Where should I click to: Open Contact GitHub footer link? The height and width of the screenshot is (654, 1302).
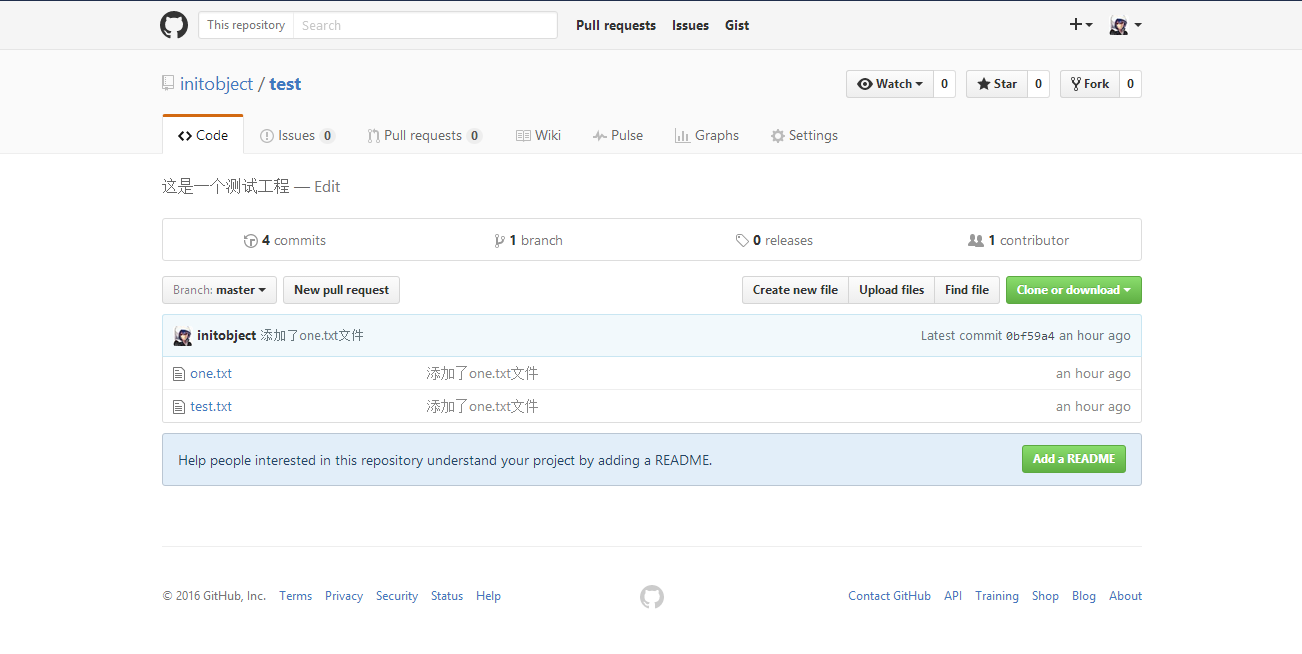[x=889, y=596]
